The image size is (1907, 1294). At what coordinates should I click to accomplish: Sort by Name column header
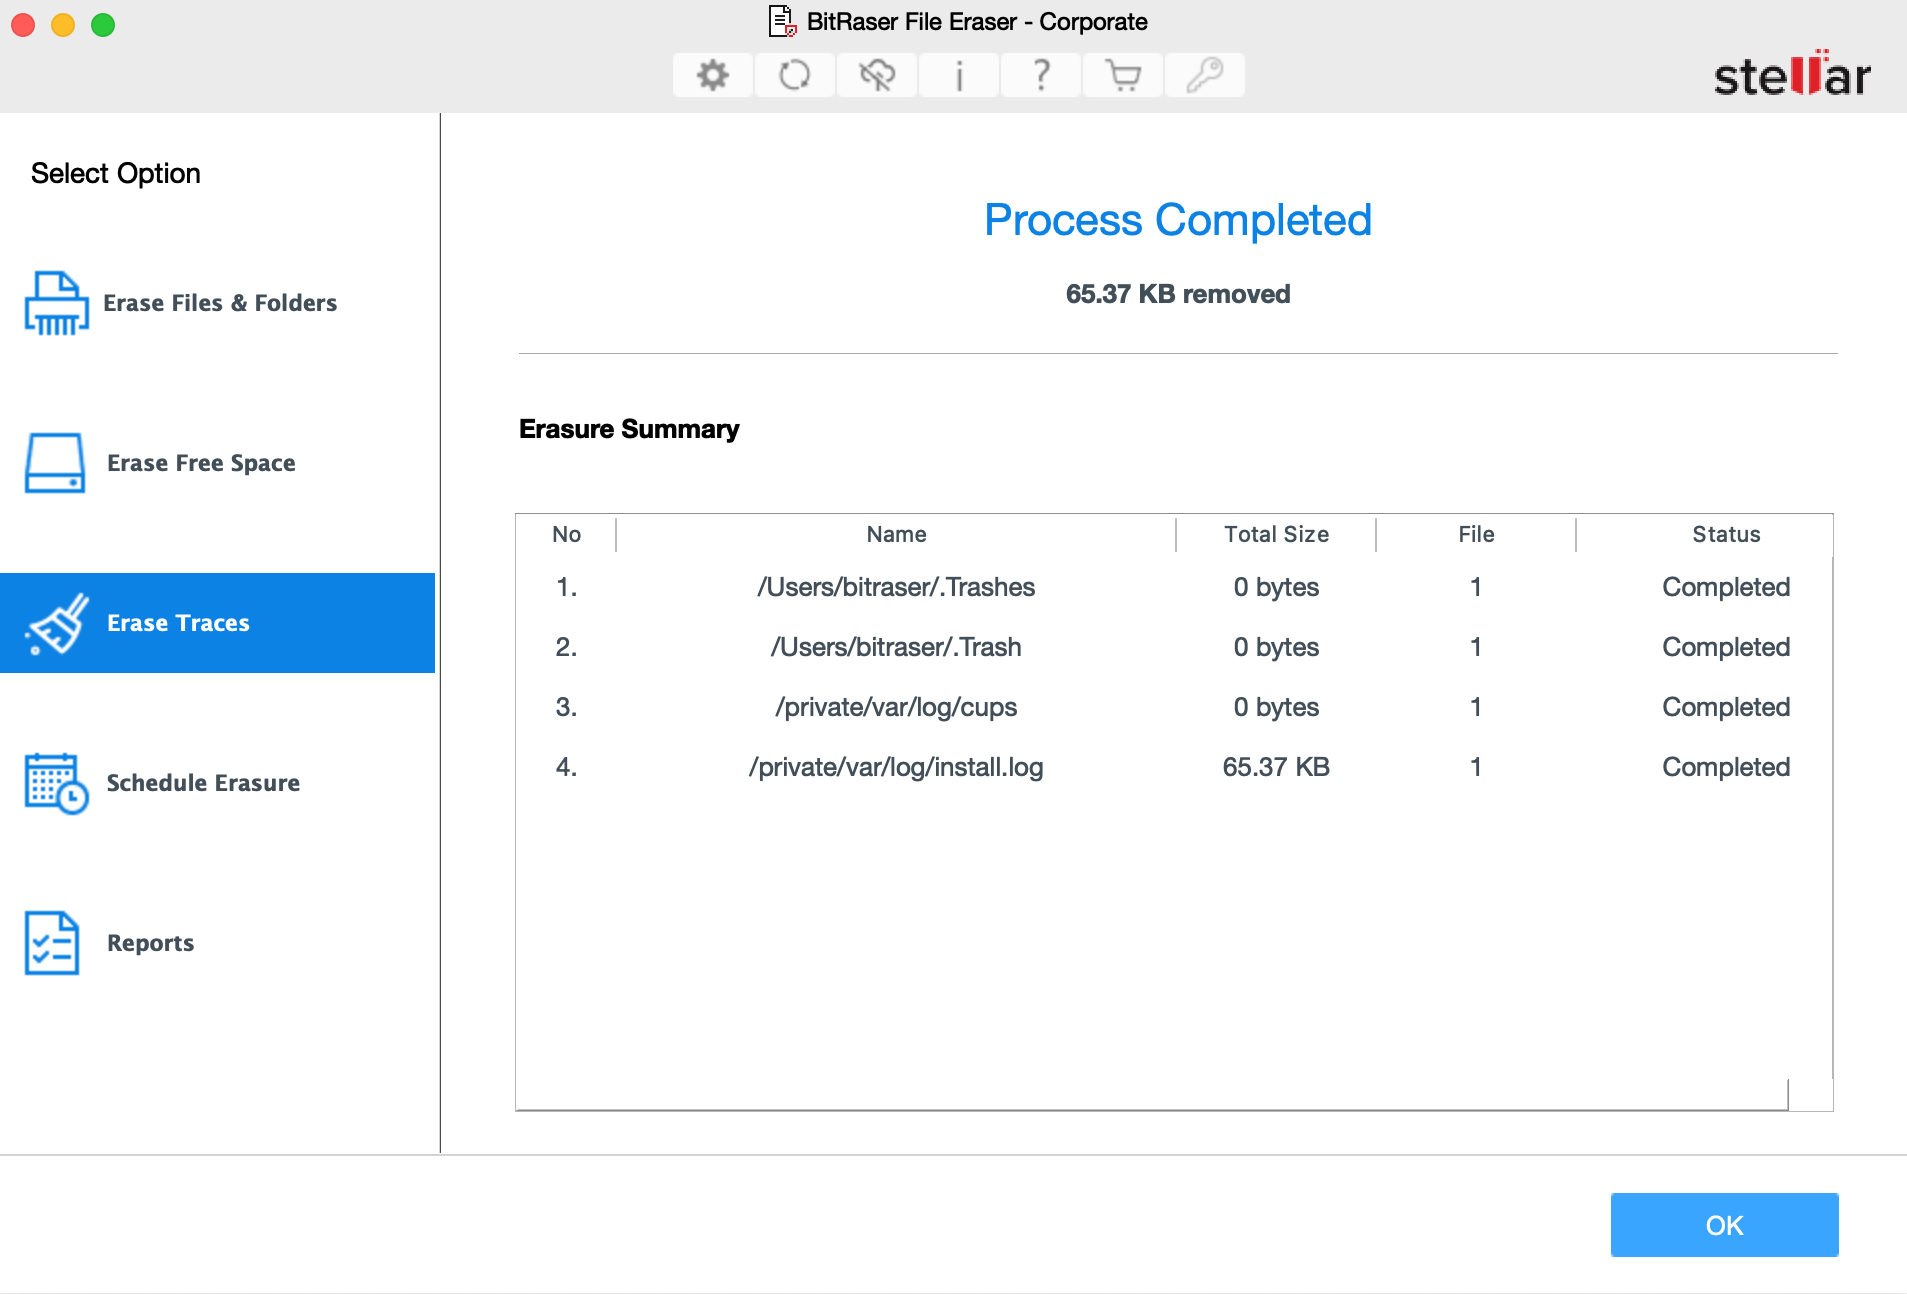coord(896,534)
